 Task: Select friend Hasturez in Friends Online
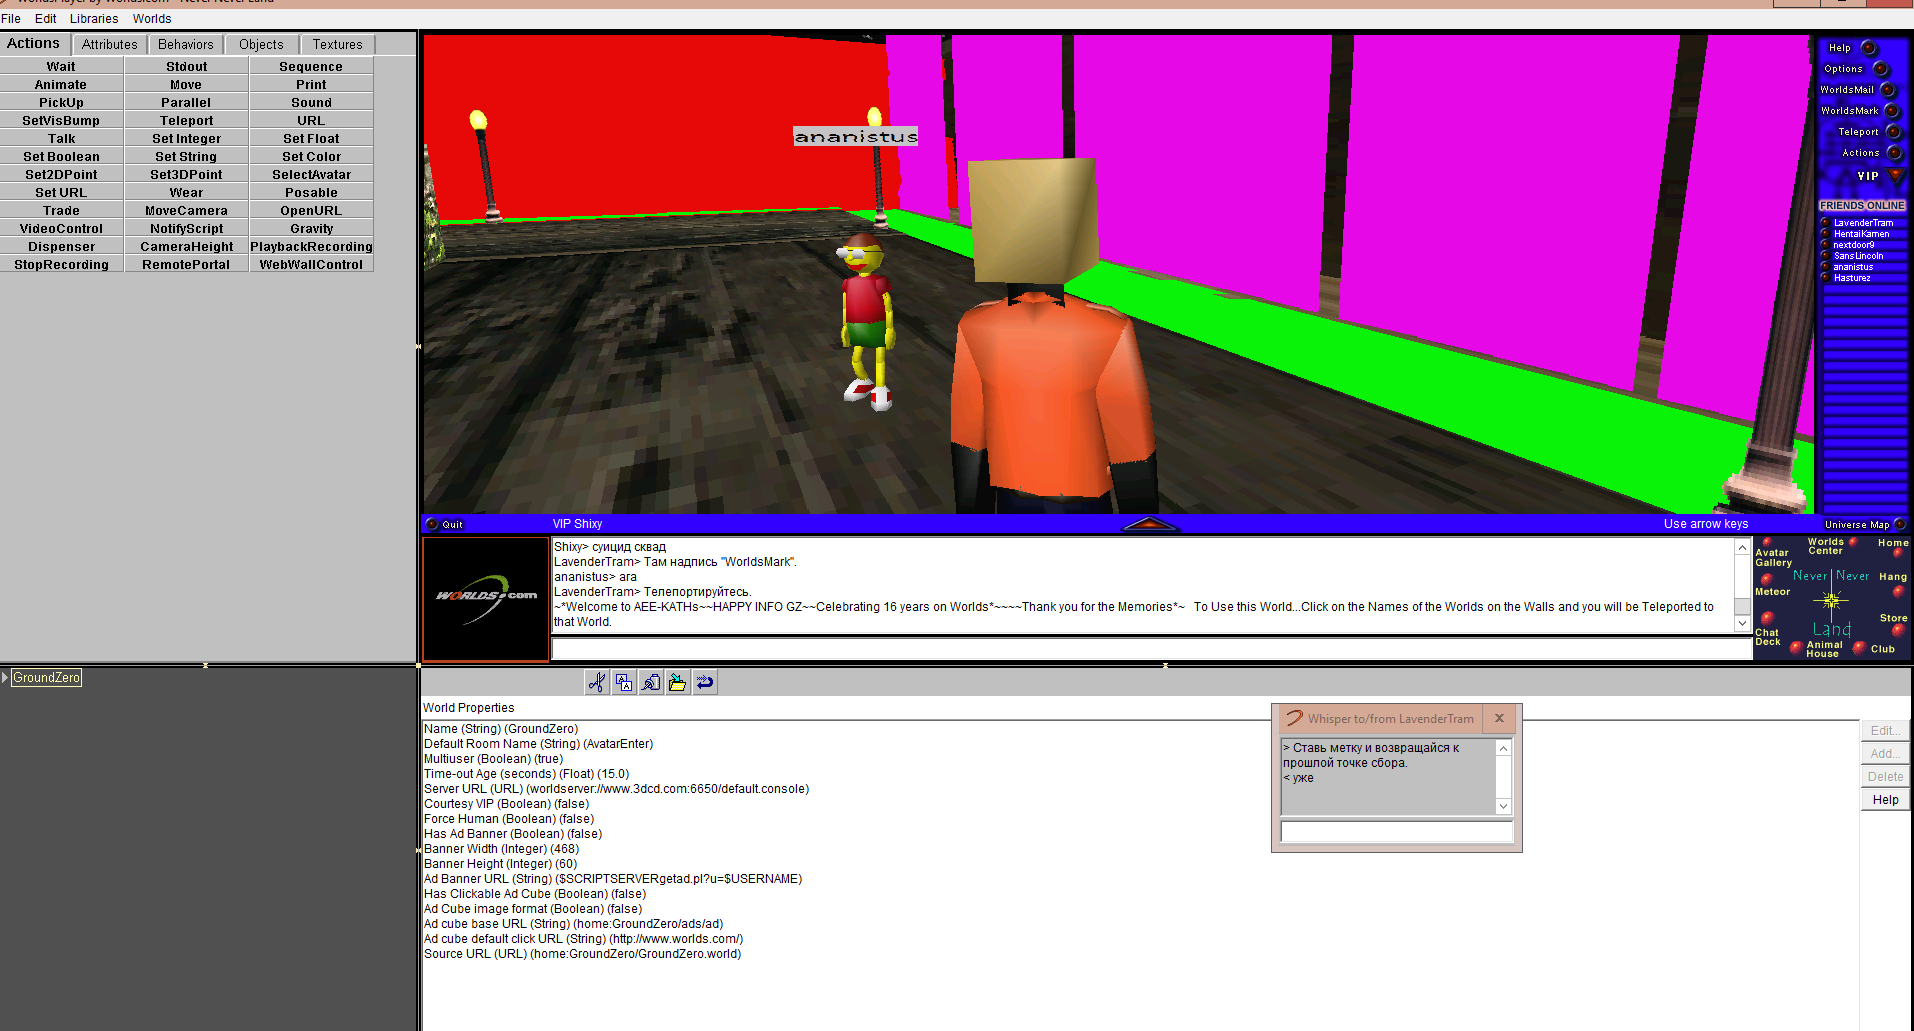point(1852,278)
